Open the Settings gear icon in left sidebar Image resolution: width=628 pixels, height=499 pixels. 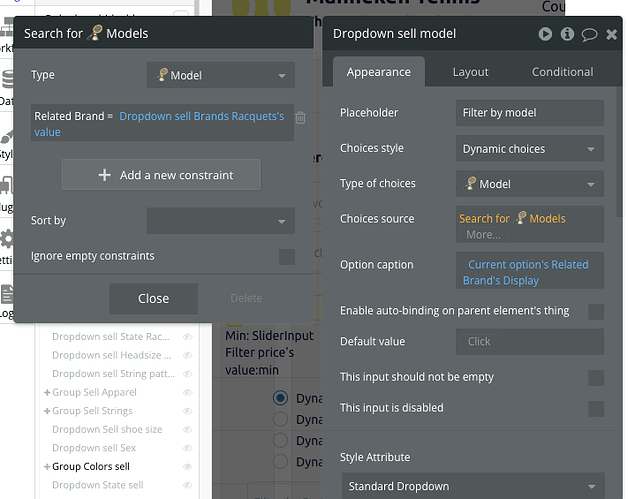point(7,239)
